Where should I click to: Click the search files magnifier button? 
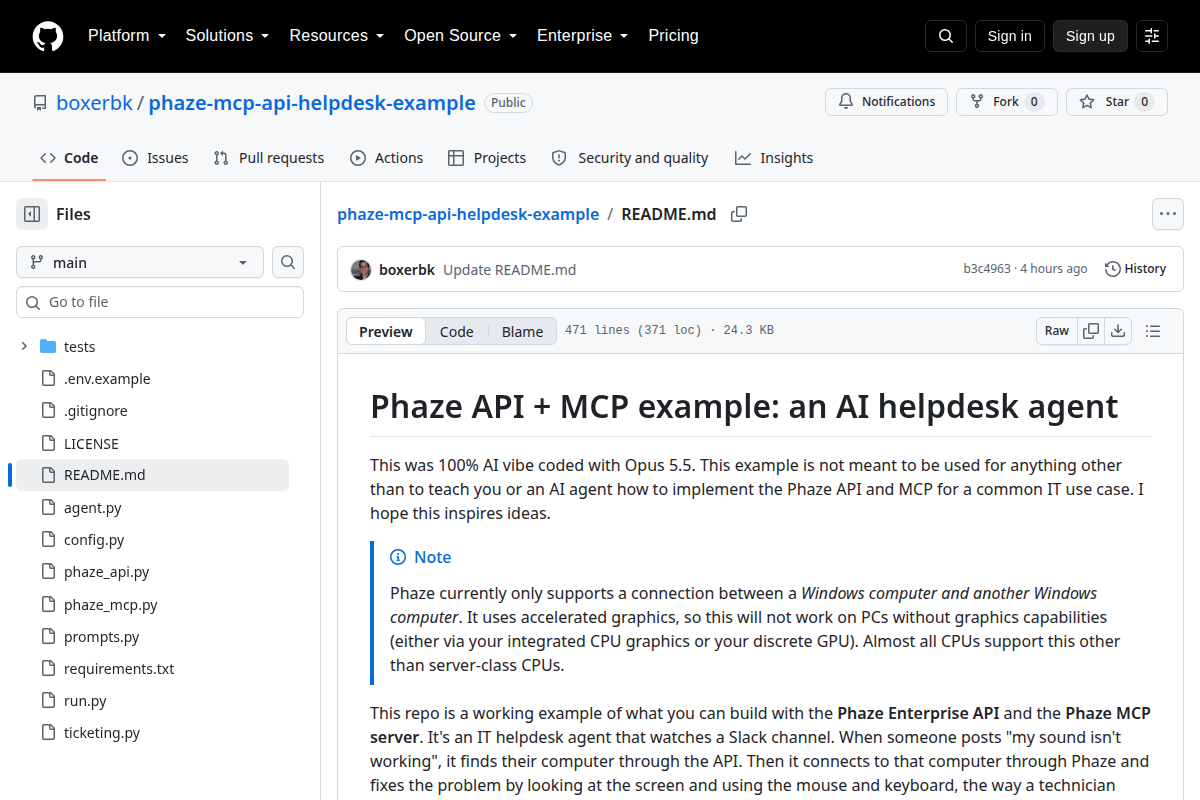coord(288,262)
